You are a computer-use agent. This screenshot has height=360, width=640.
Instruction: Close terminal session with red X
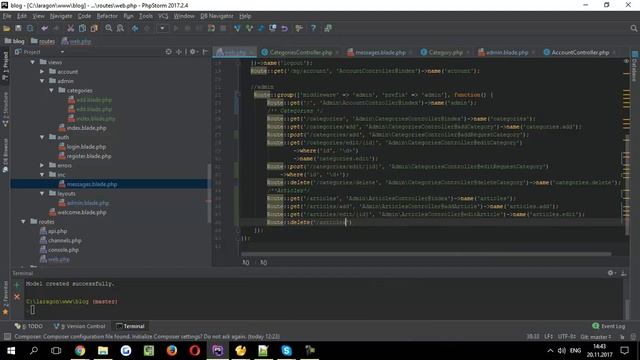point(17,297)
